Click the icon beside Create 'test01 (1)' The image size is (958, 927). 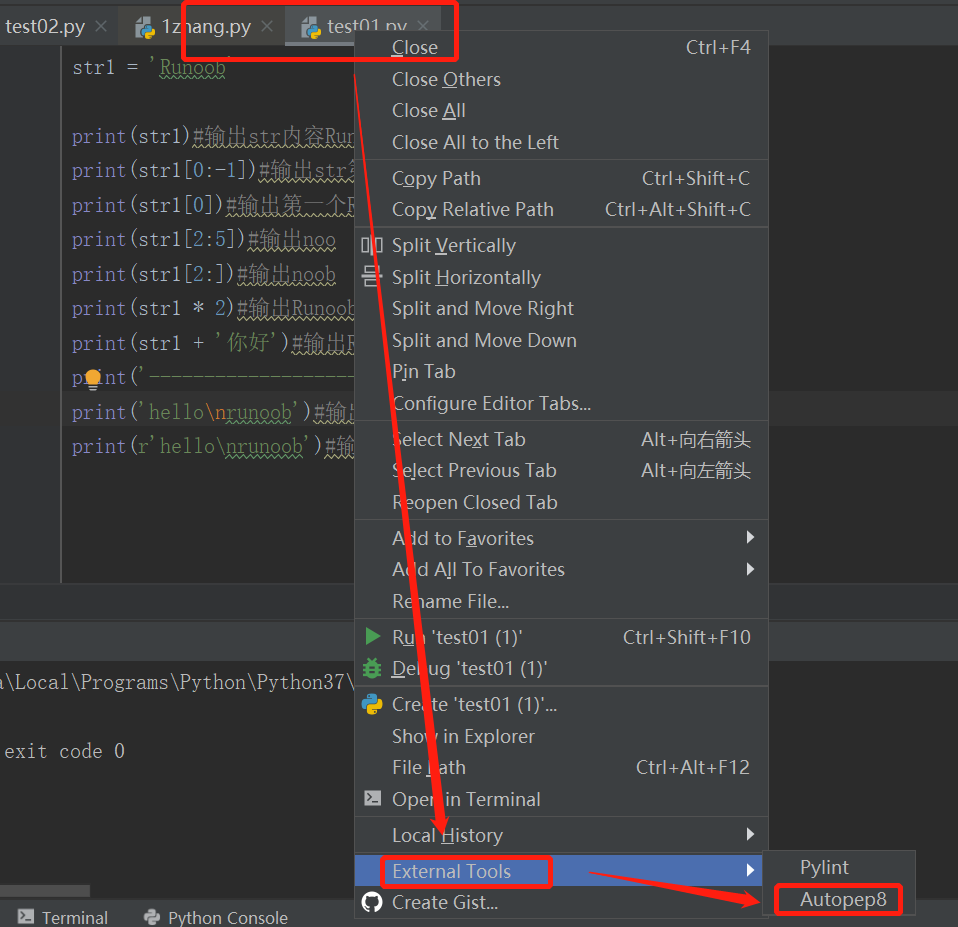tap(370, 704)
